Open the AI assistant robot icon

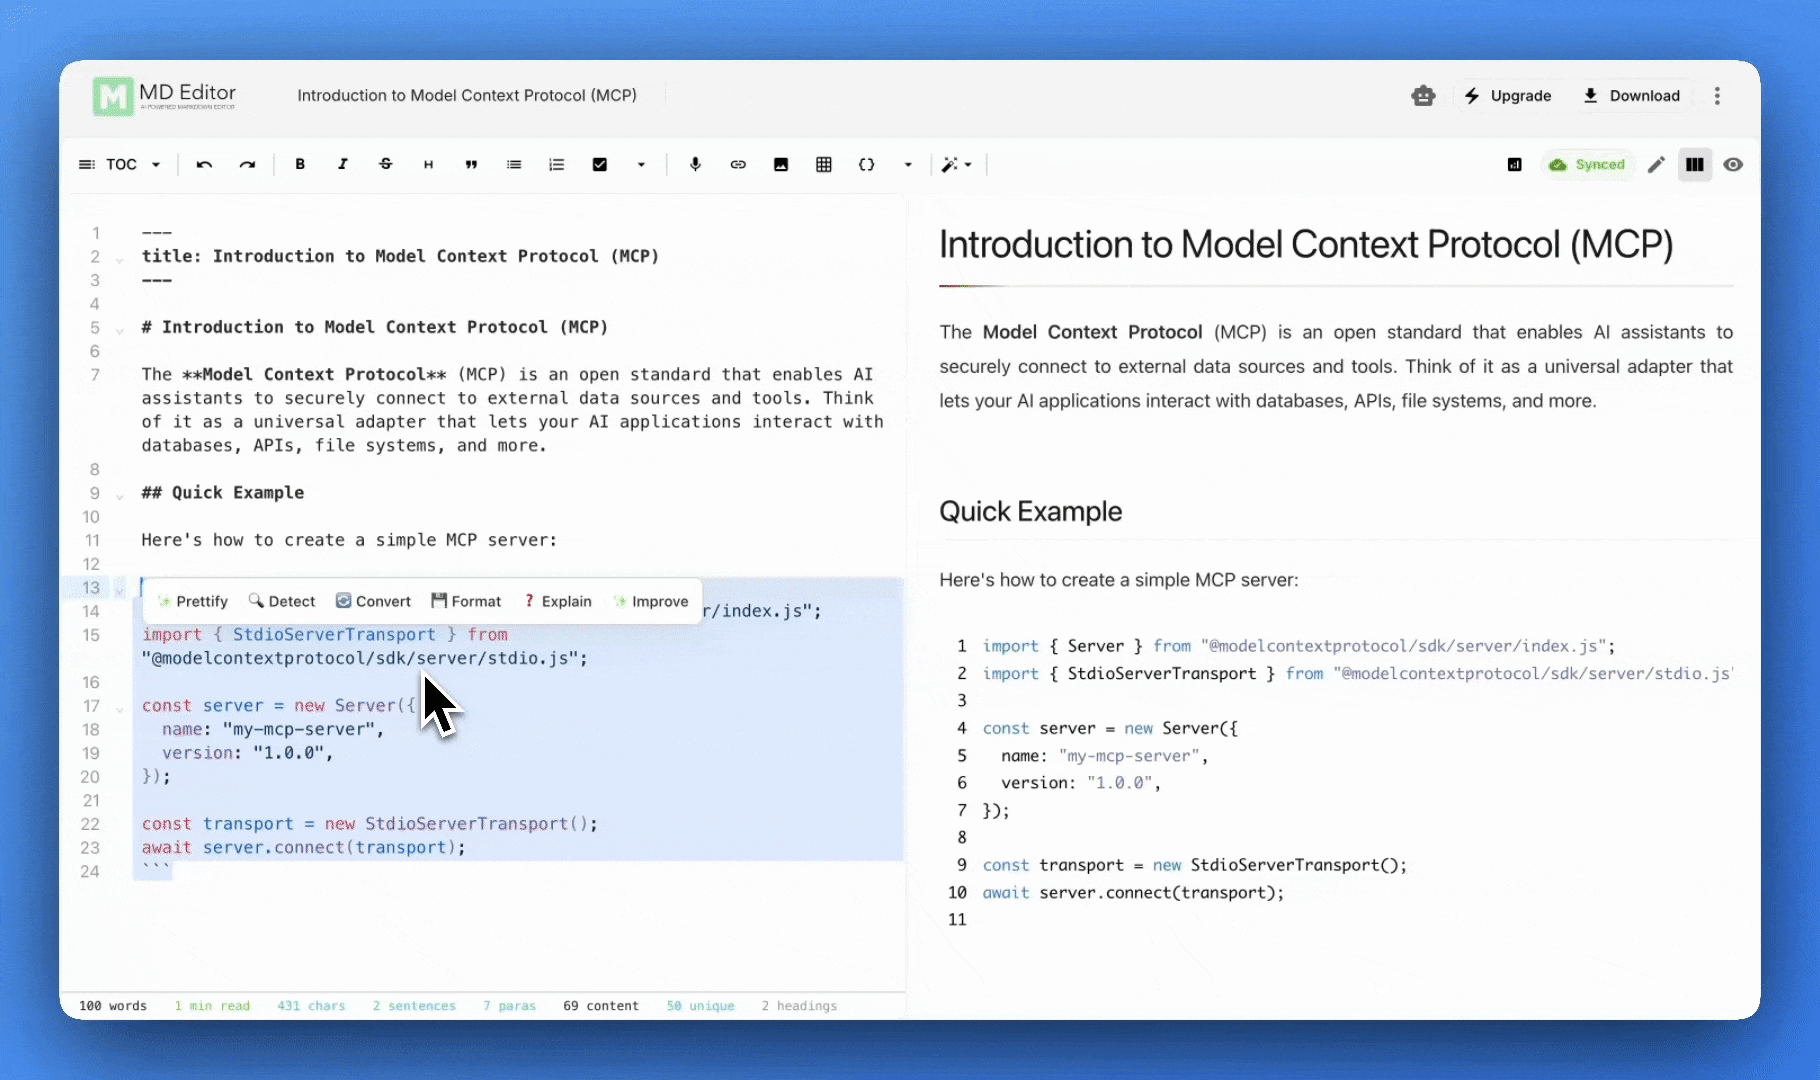pos(1423,95)
